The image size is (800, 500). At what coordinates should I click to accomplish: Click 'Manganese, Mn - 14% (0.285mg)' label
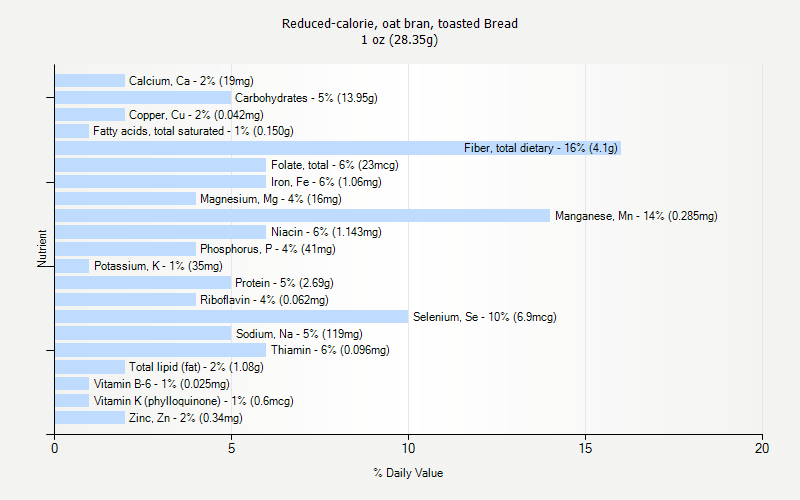click(636, 216)
